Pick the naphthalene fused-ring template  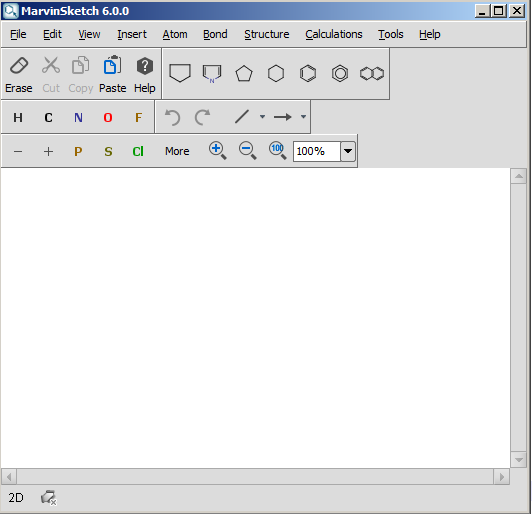[372, 73]
